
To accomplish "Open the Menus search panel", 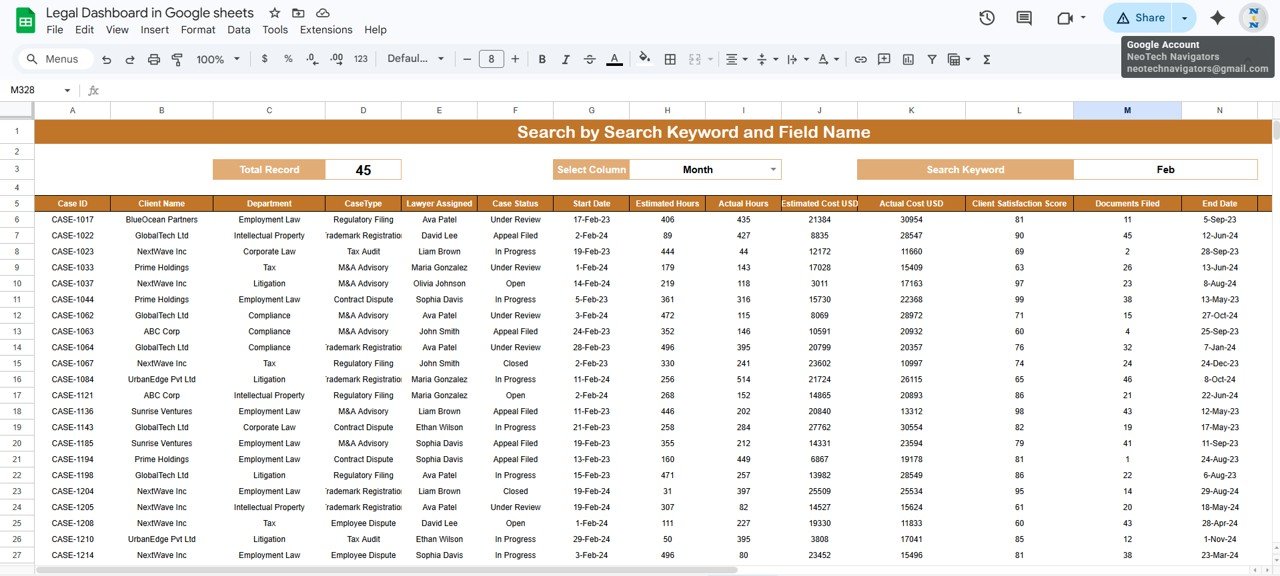I will (x=55, y=59).
